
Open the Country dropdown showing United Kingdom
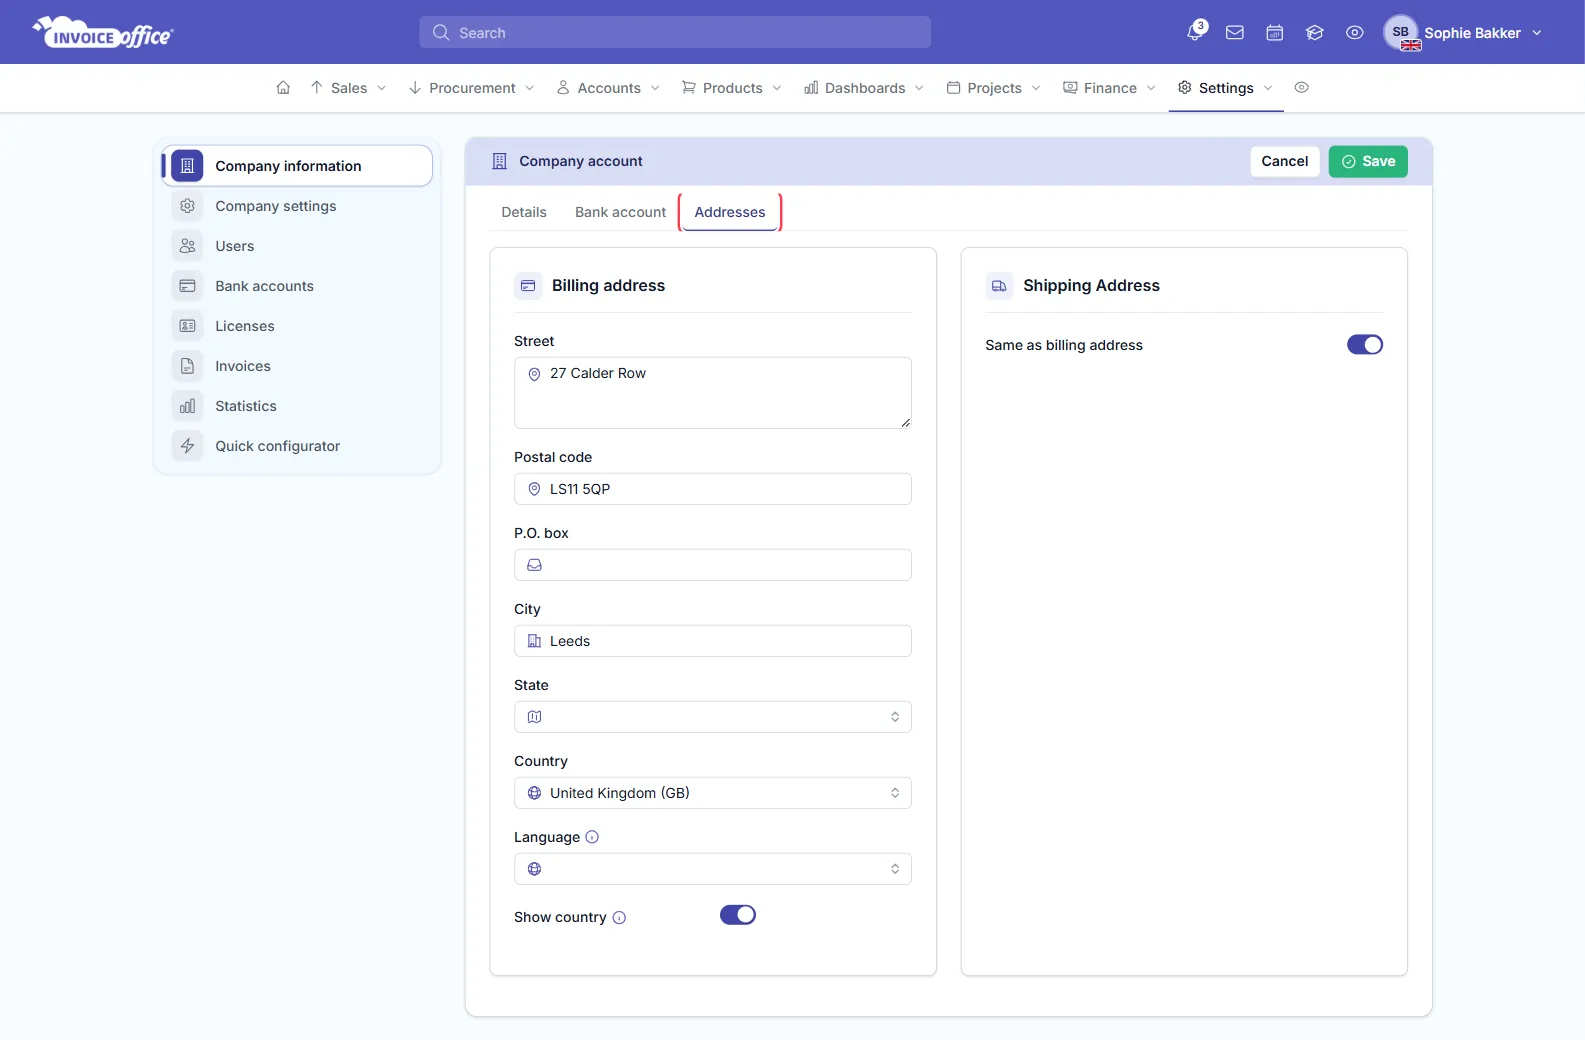coord(713,793)
